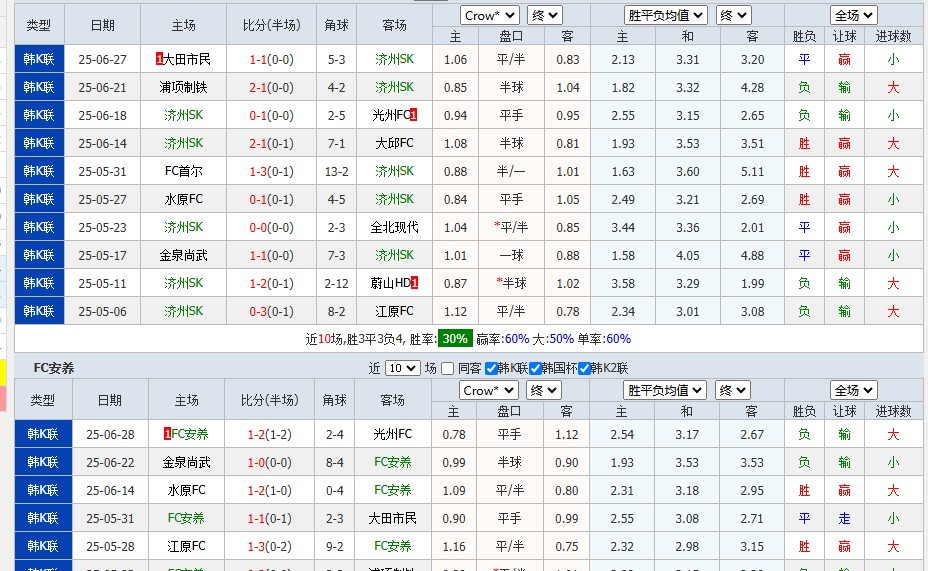Screen dimensions: 928x571
Task: Click the green 30% win rate badge
Action: tap(455, 339)
